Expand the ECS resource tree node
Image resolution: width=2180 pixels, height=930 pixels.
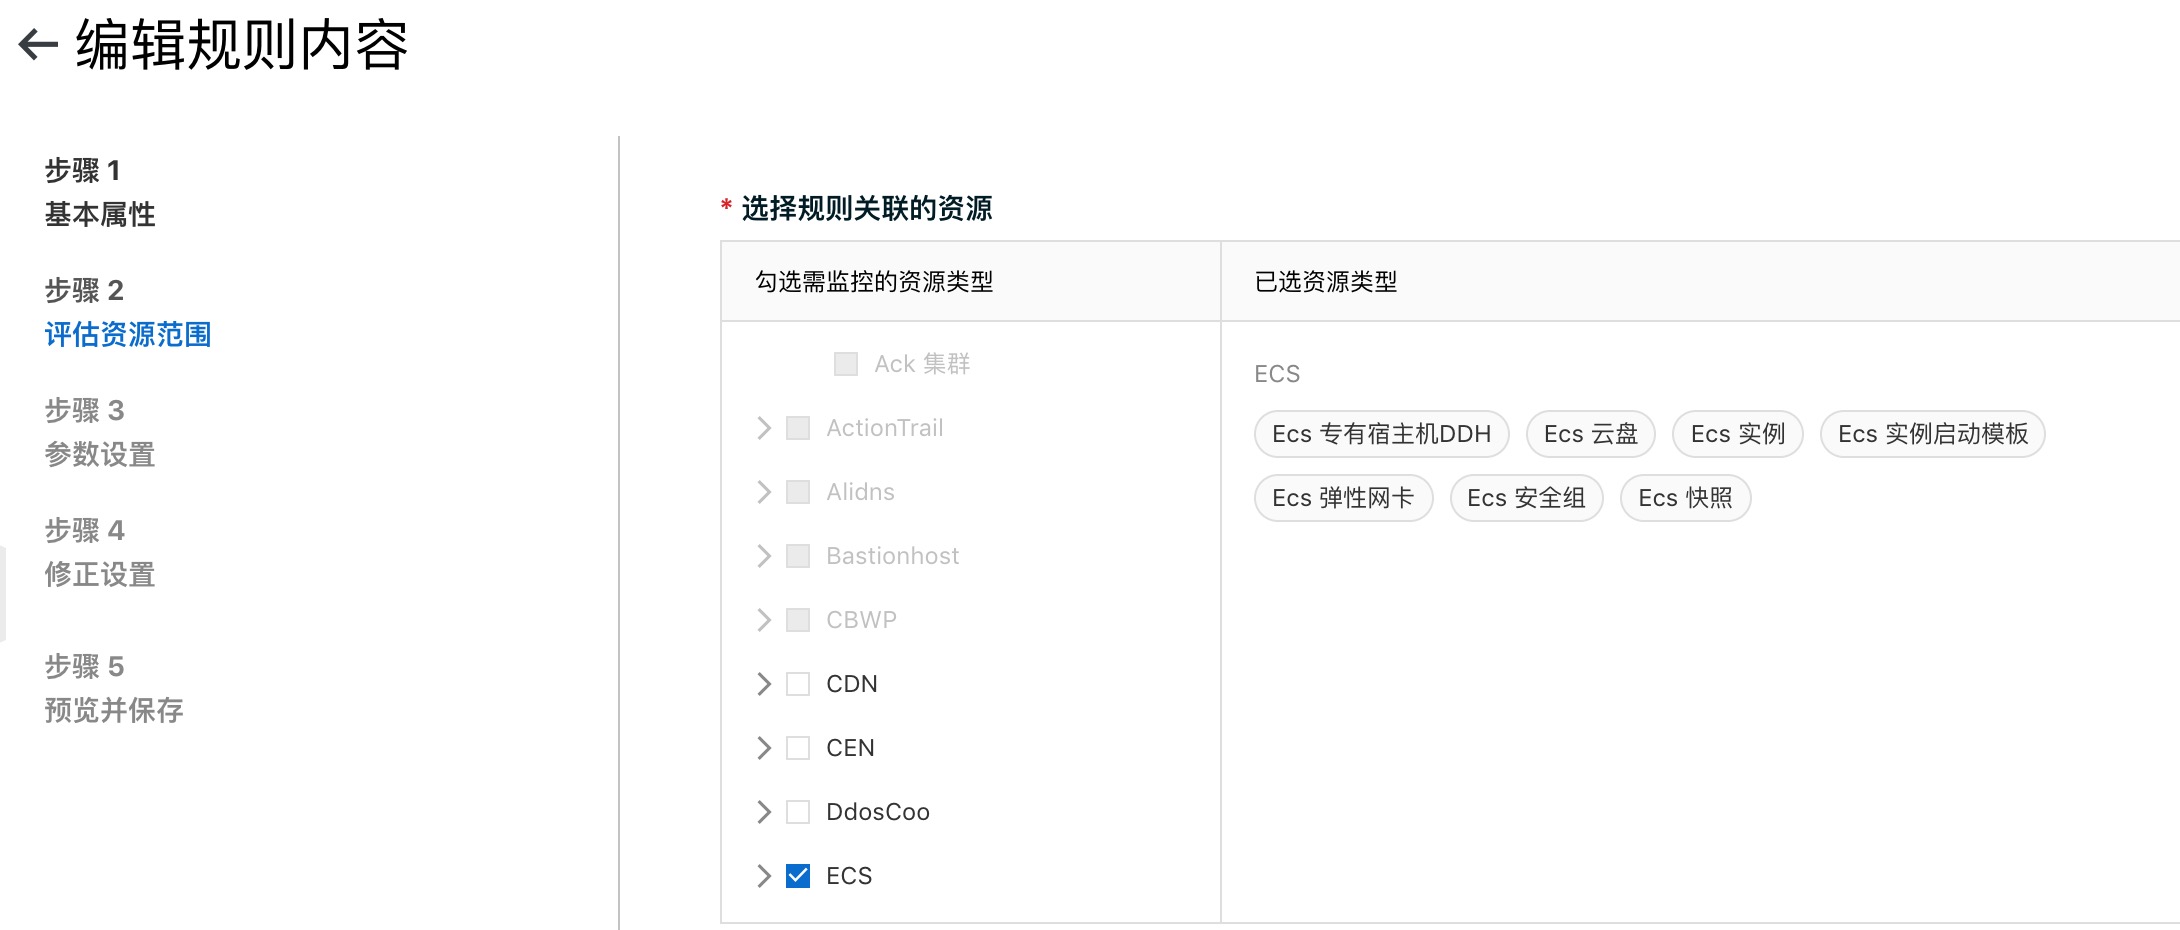coord(764,876)
